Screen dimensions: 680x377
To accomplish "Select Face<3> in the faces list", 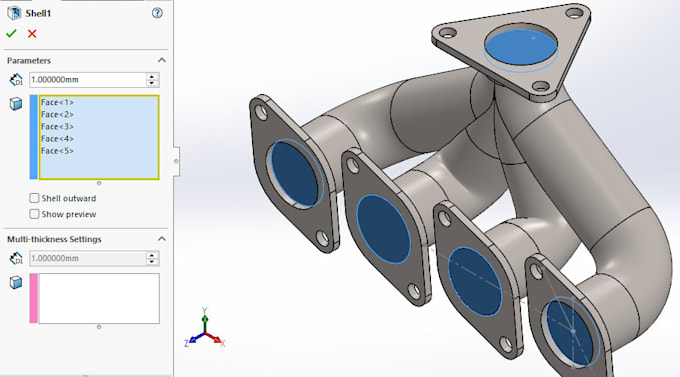I will [x=57, y=127].
